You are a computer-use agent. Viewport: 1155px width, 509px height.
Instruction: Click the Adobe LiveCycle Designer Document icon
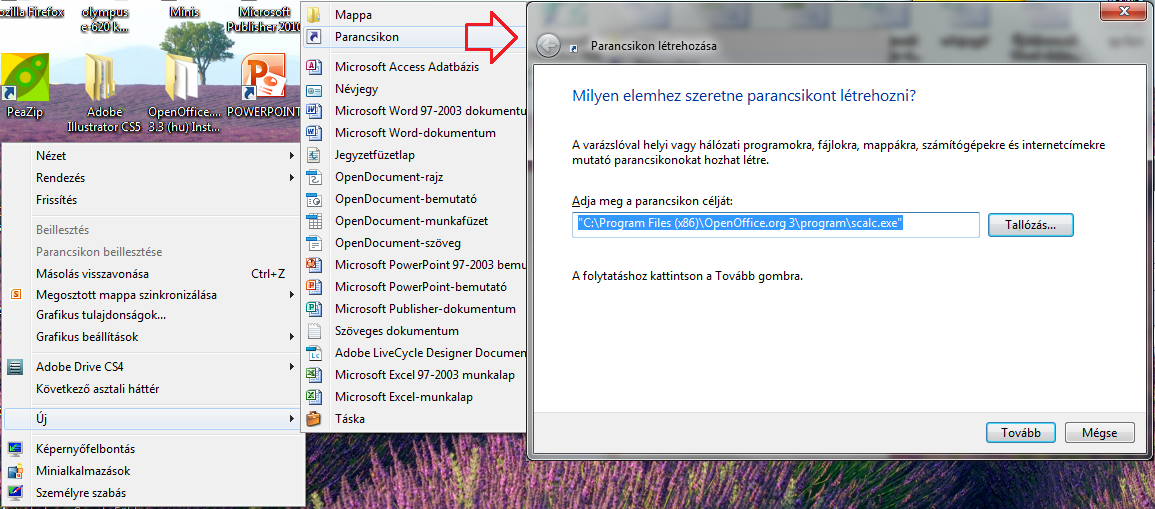[315, 353]
